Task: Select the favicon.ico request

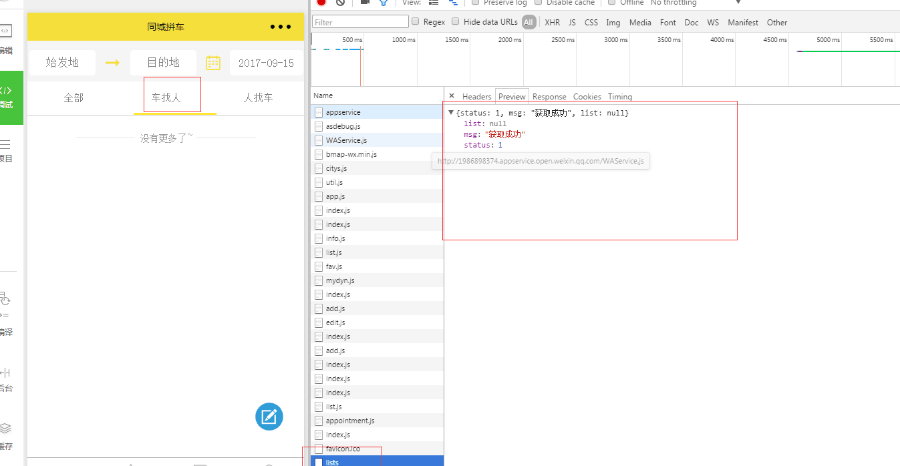Action: click(x=377, y=449)
